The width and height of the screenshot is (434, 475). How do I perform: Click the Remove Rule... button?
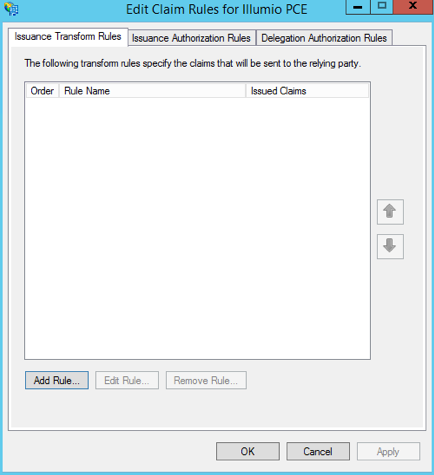[x=206, y=380]
